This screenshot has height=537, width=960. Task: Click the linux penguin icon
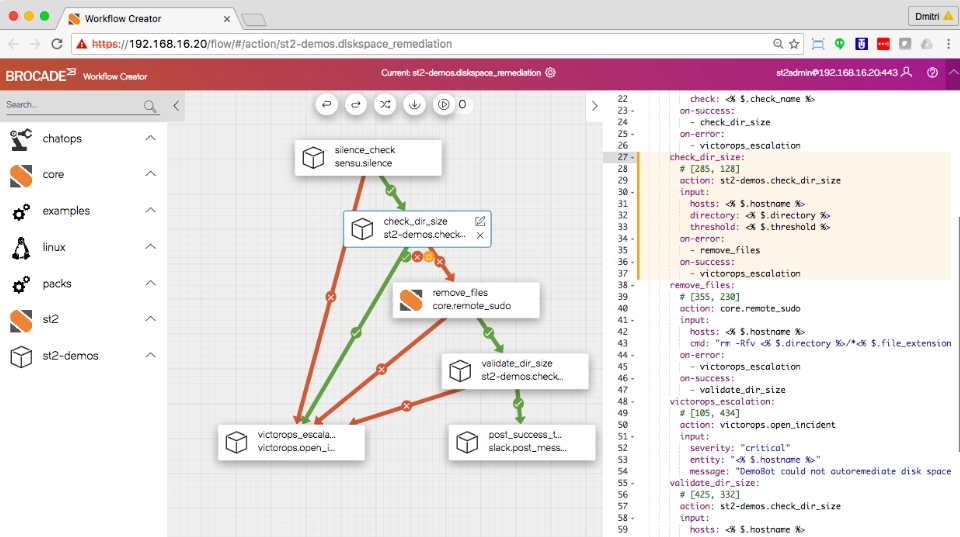tap(21, 248)
